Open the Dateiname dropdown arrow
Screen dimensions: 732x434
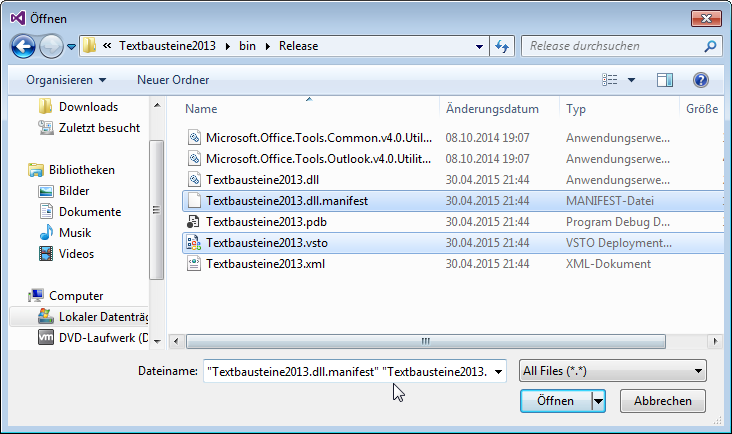498,371
